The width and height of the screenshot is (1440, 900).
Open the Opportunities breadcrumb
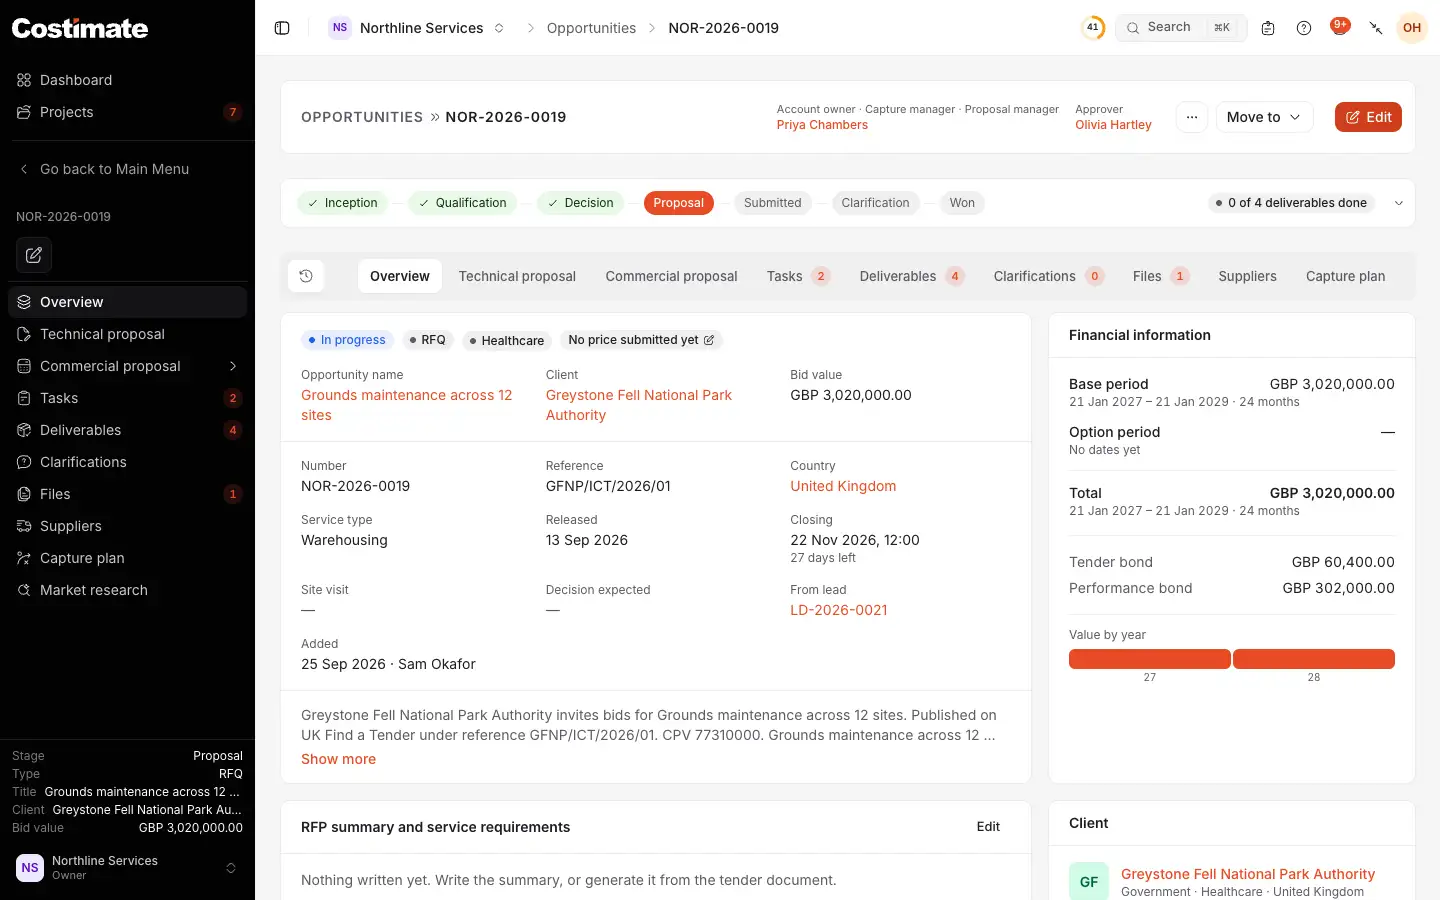(x=591, y=28)
